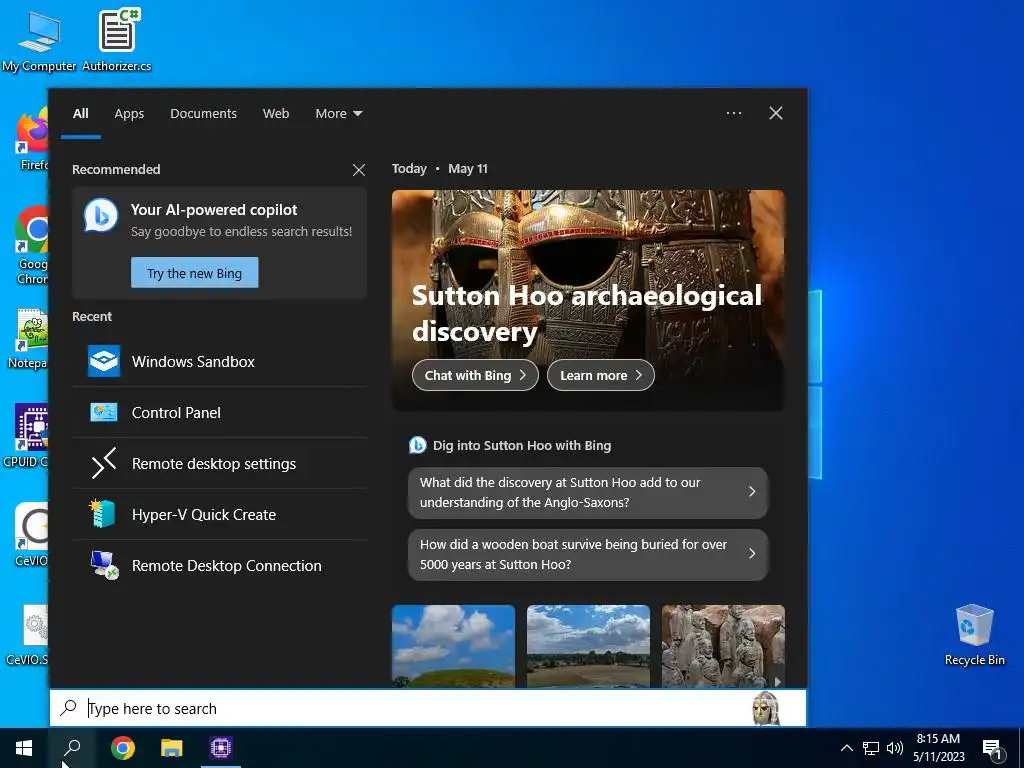The width and height of the screenshot is (1024, 768).
Task: Open the wooden boat survival question
Action: click(588, 554)
